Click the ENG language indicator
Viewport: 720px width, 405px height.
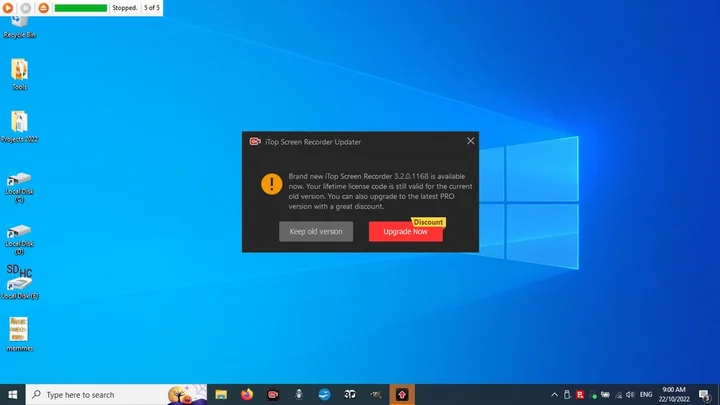point(645,394)
